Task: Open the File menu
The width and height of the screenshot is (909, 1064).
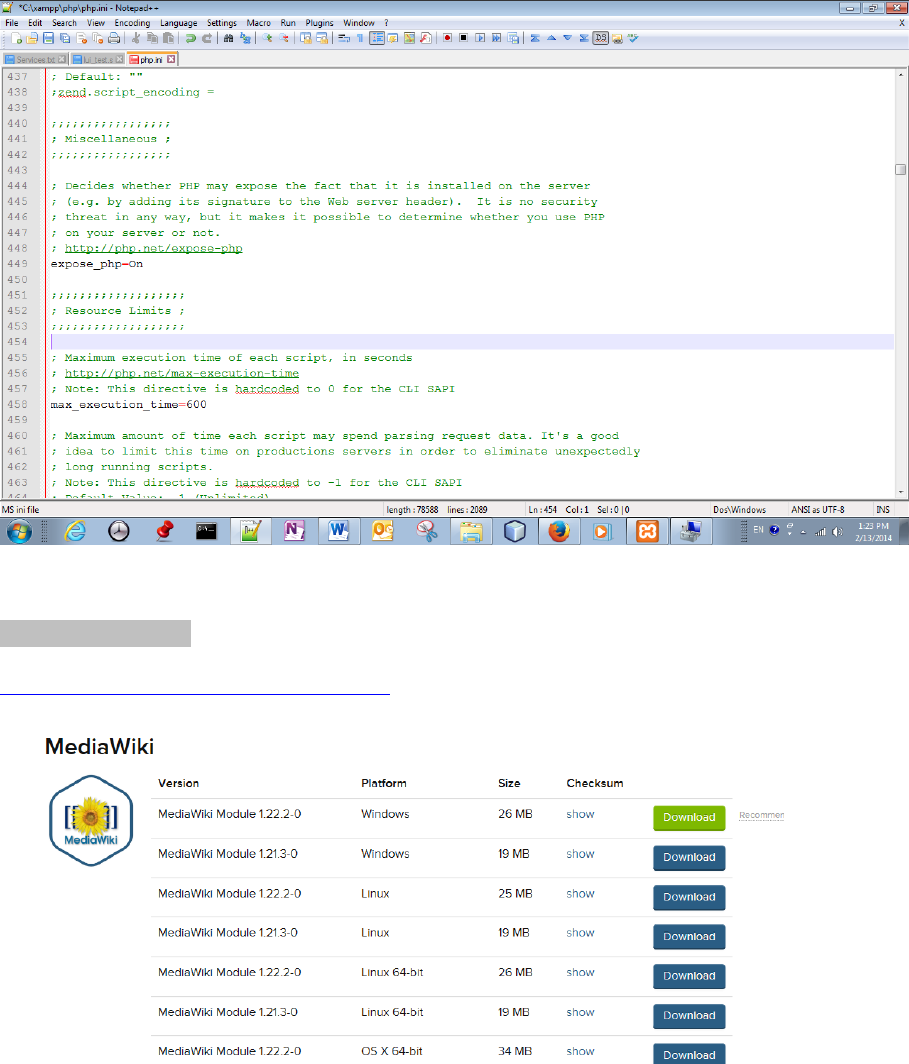Action: tap(12, 22)
